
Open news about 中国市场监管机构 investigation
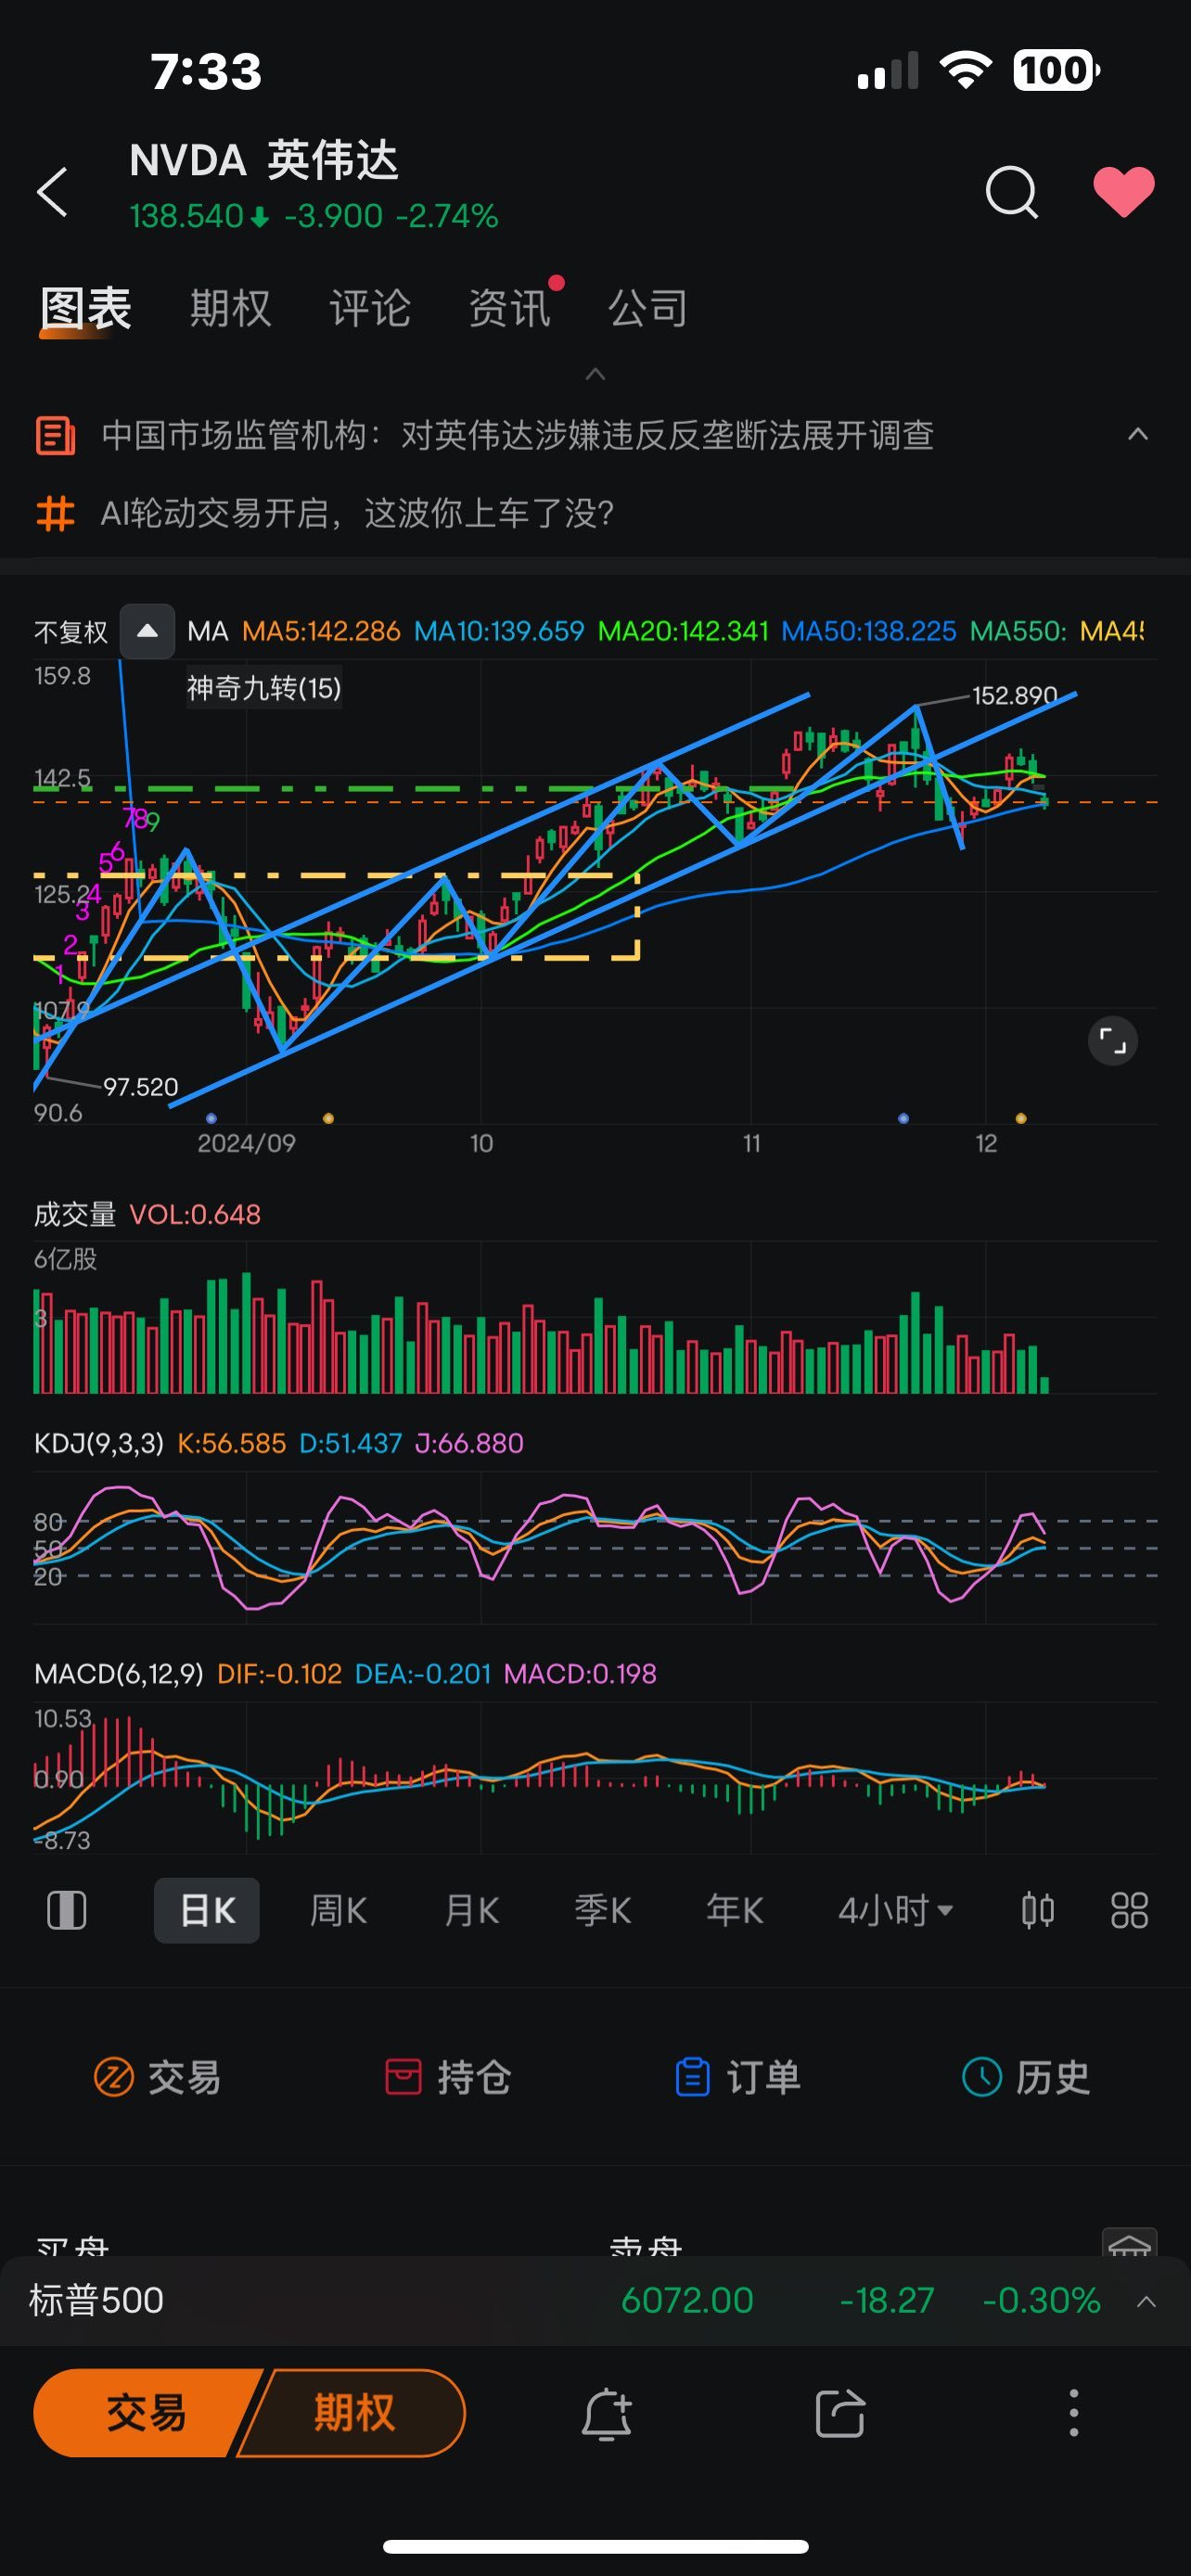point(517,435)
